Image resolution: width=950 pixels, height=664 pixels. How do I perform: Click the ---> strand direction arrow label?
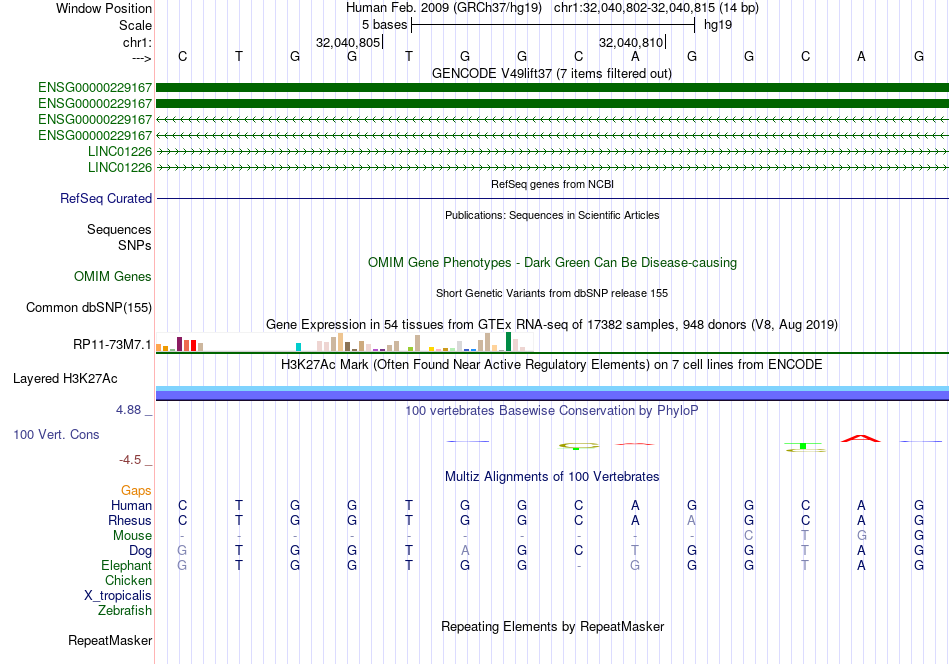coord(141,58)
